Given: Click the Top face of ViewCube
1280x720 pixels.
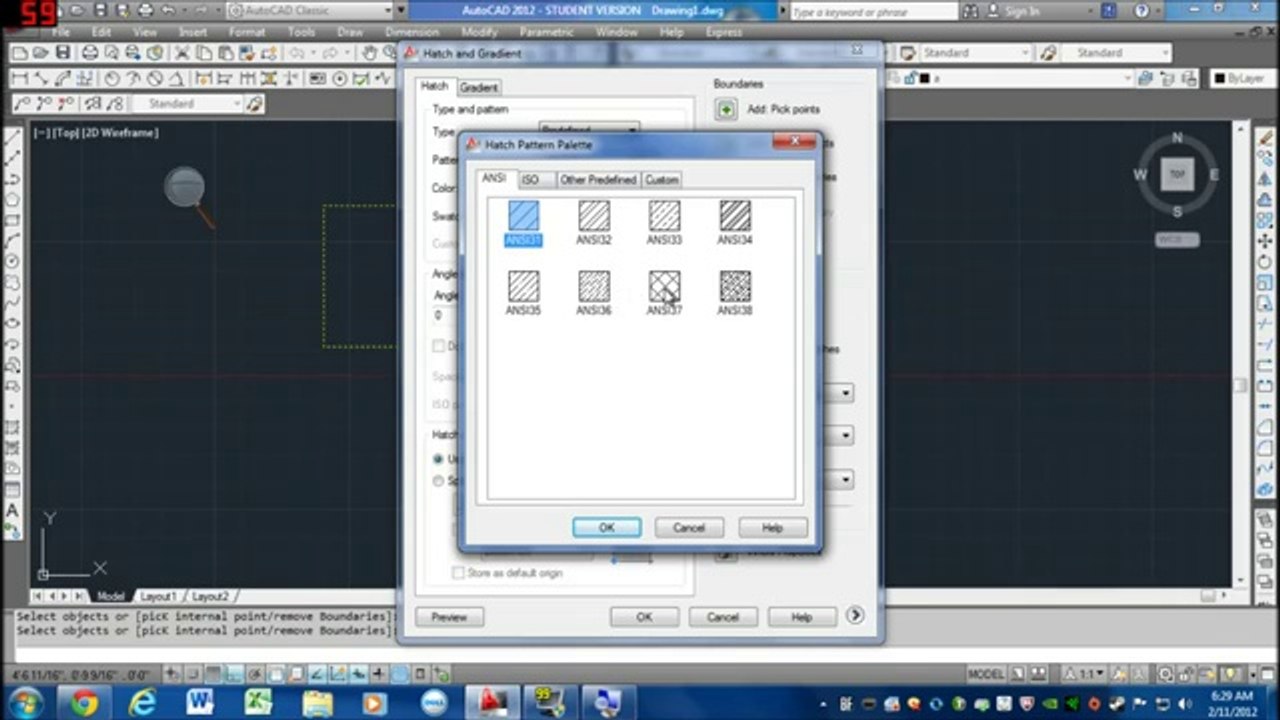Looking at the screenshot, I should point(1177,174).
